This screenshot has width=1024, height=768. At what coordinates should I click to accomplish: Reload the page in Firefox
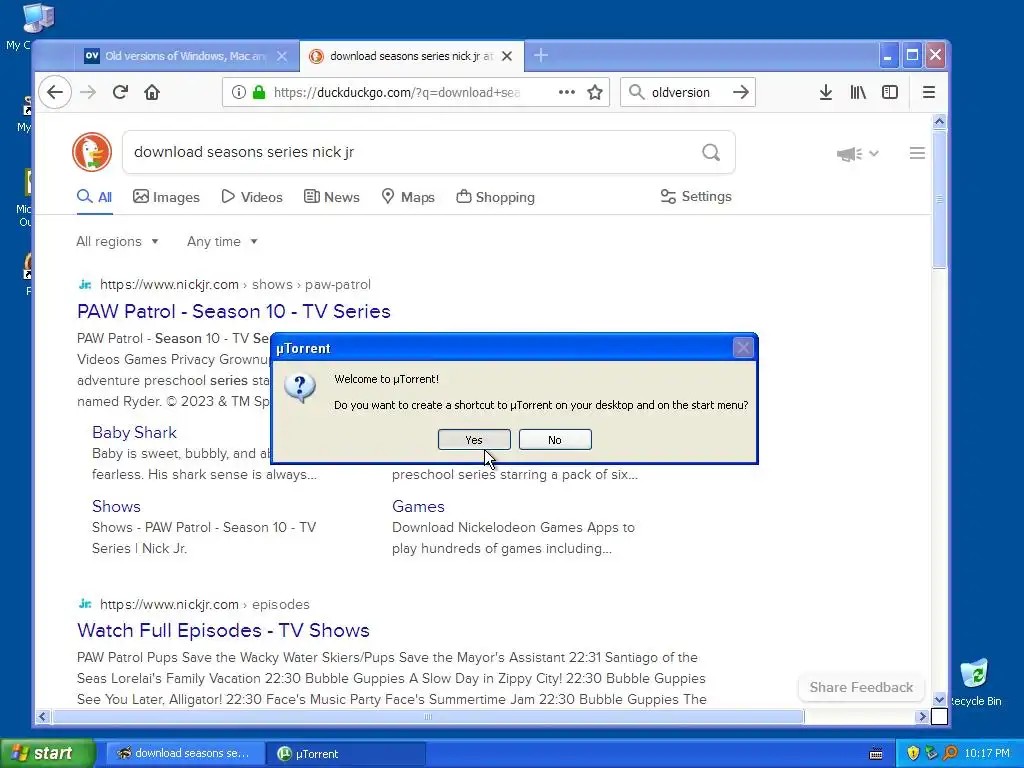[120, 92]
